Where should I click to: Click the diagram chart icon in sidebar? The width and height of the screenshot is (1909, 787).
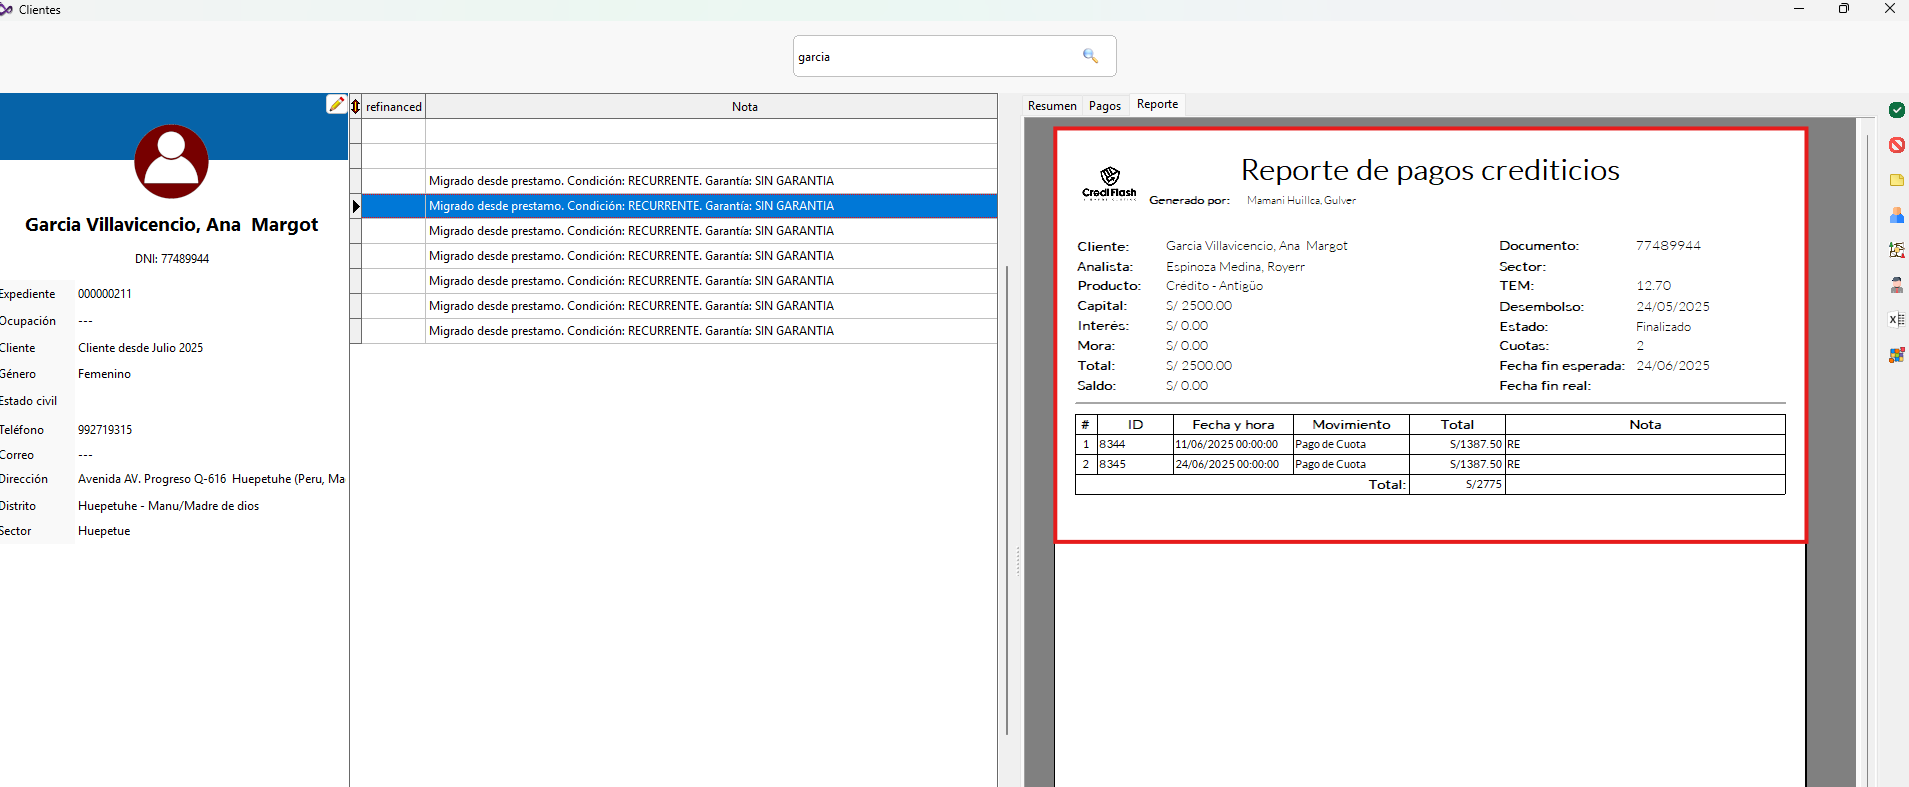pos(1896,250)
